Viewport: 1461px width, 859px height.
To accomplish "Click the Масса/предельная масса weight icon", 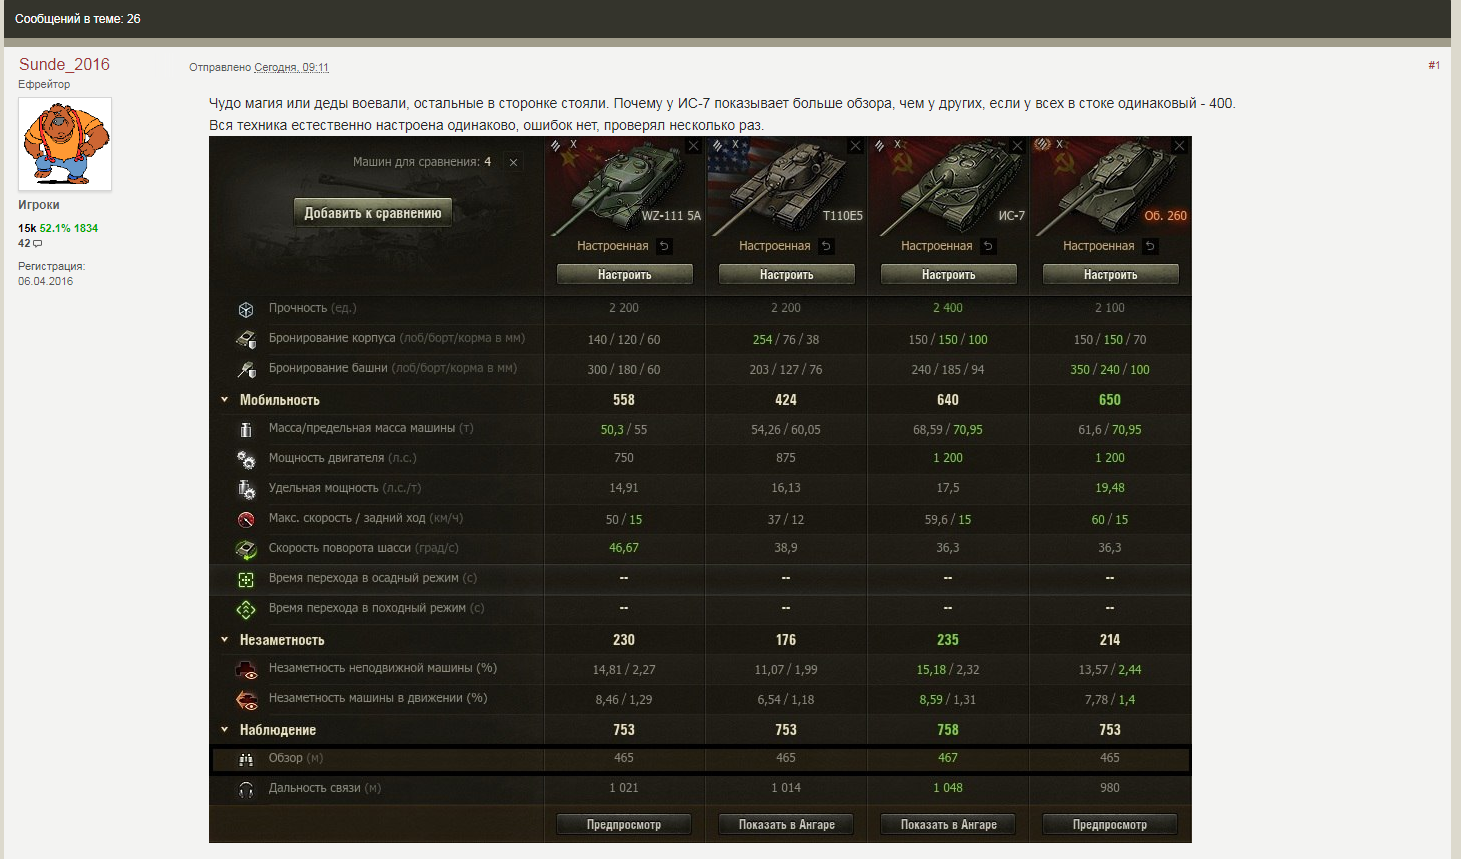I will pyautogui.click(x=246, y=429).
